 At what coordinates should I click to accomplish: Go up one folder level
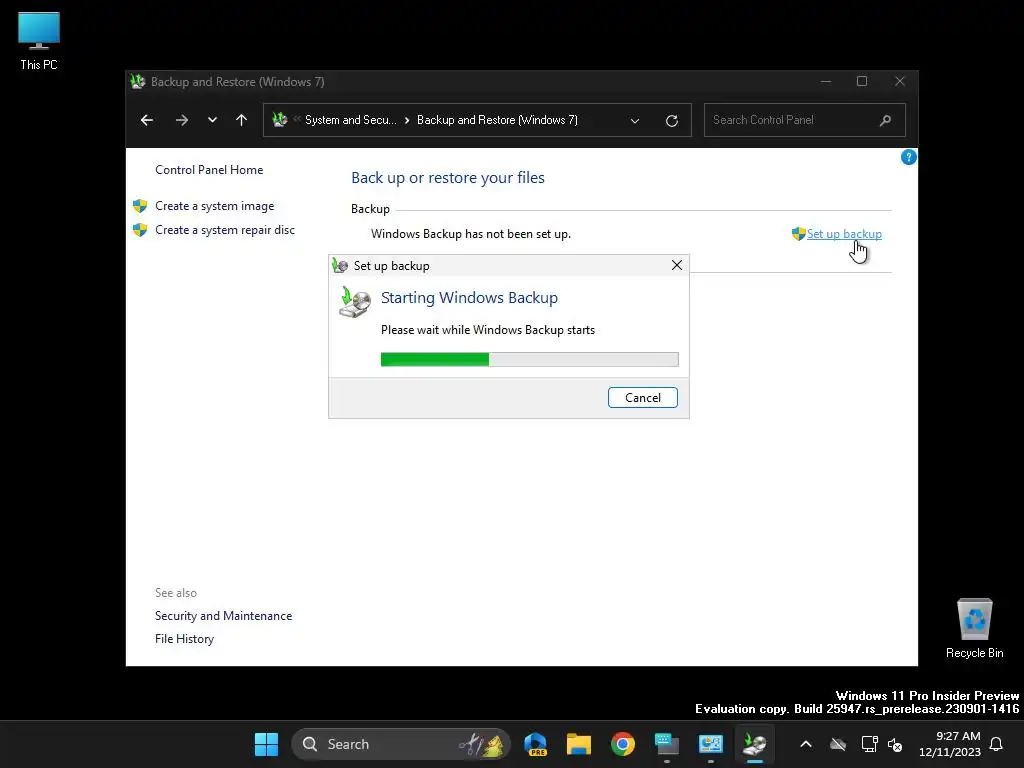(x=241, y=120)
